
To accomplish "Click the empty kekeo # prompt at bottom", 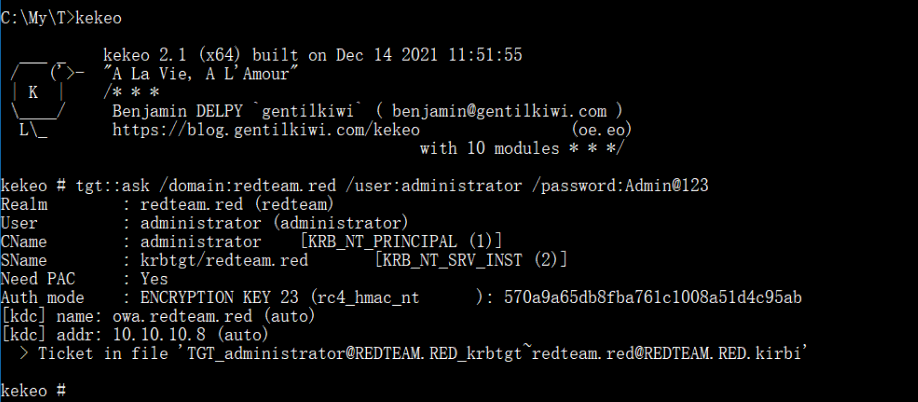I will 34,390.
